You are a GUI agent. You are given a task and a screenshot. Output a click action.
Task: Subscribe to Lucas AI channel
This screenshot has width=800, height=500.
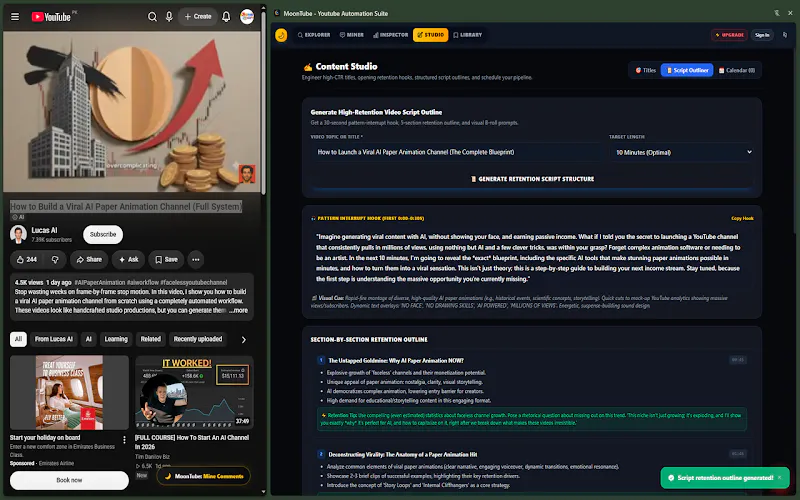click(x=103, y=234)
